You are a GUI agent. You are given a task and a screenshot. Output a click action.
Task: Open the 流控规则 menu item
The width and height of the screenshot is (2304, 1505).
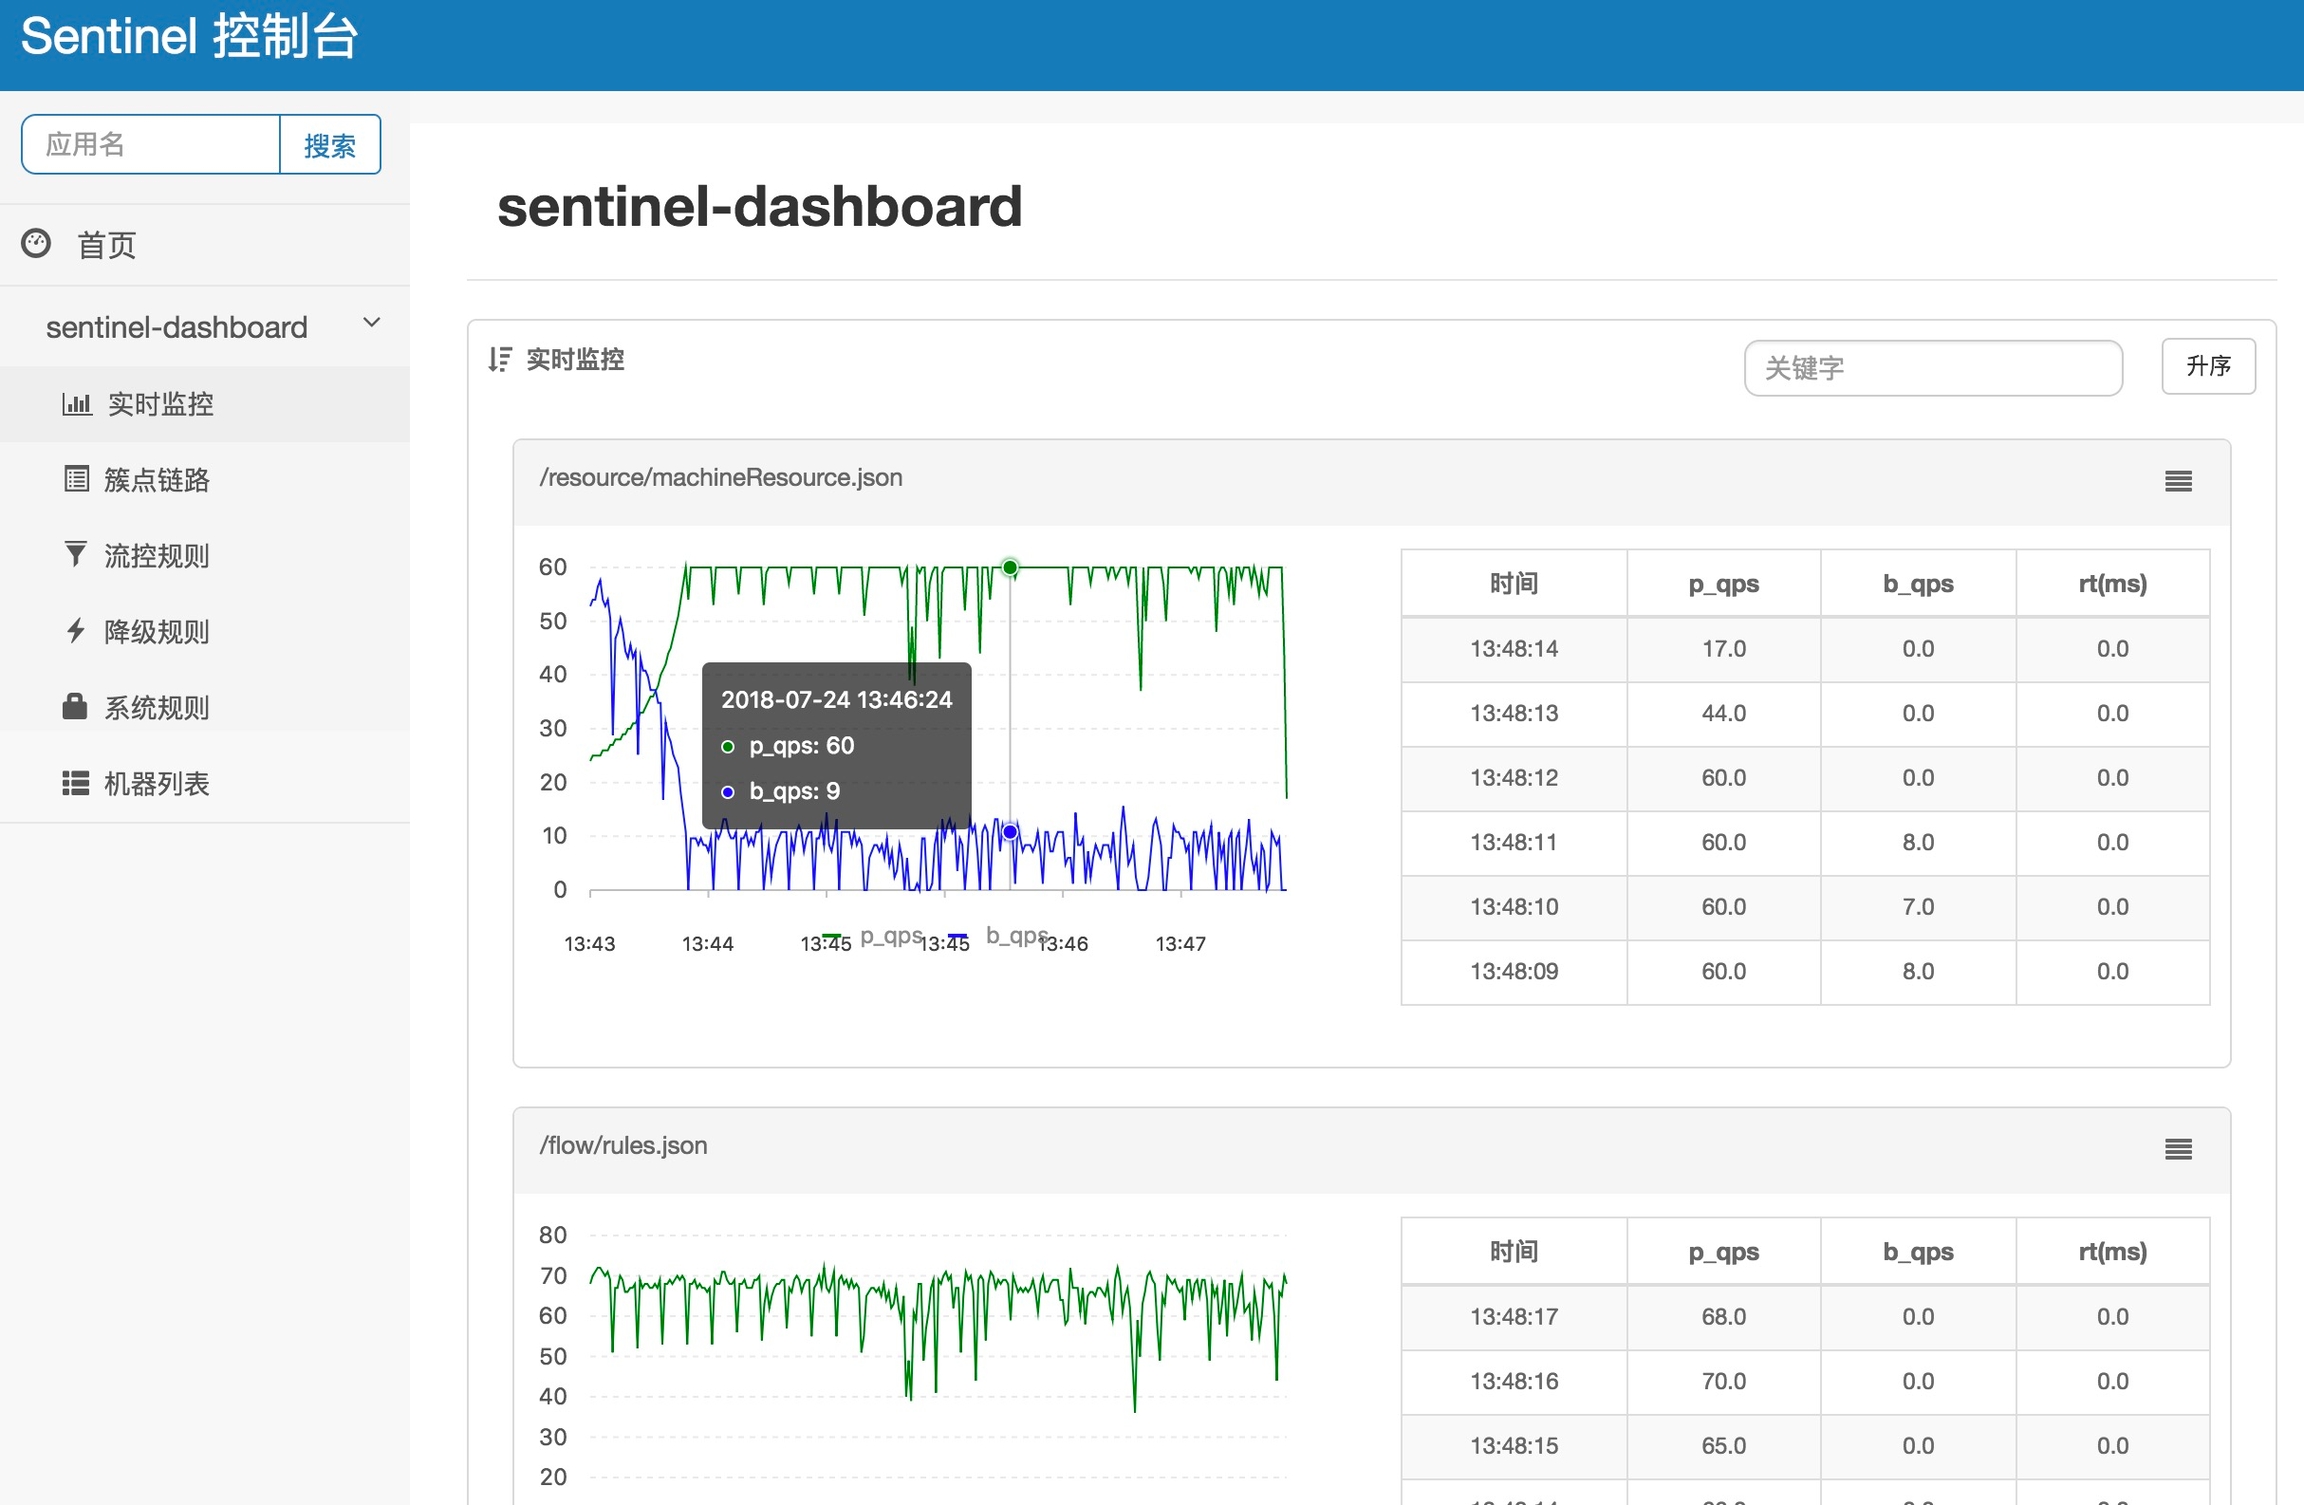coord(156,555)
